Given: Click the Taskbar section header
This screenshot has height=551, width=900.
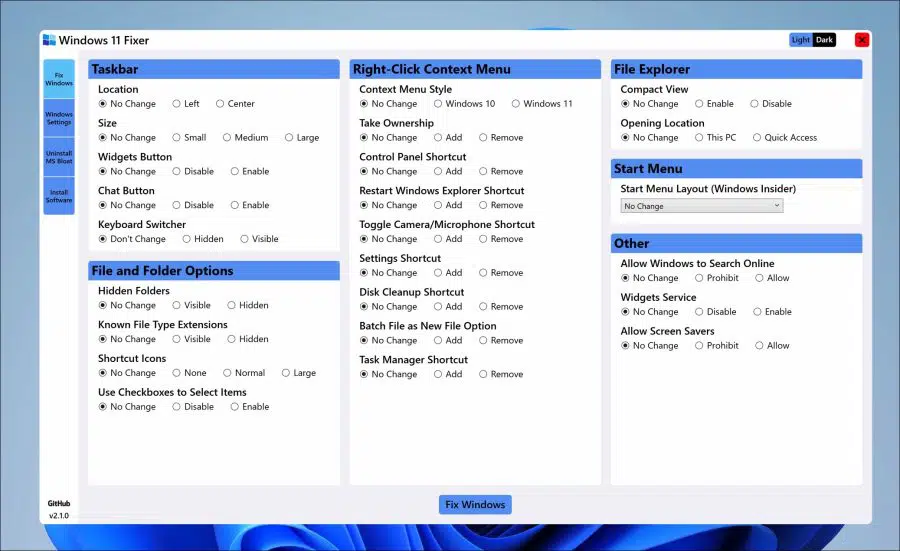Looking at the screenshot, I should point(214,69).
